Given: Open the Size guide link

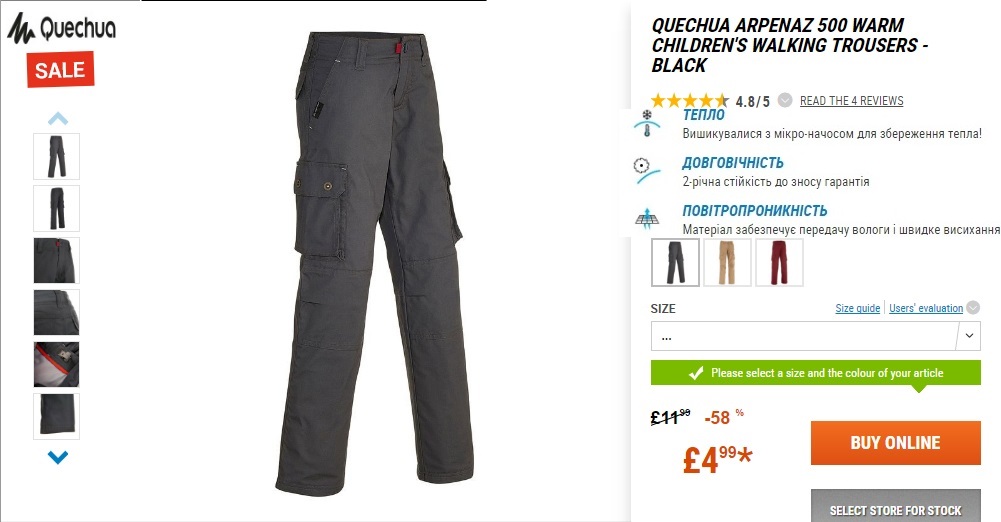Looking at the screenshot, I should pos(857,308).
